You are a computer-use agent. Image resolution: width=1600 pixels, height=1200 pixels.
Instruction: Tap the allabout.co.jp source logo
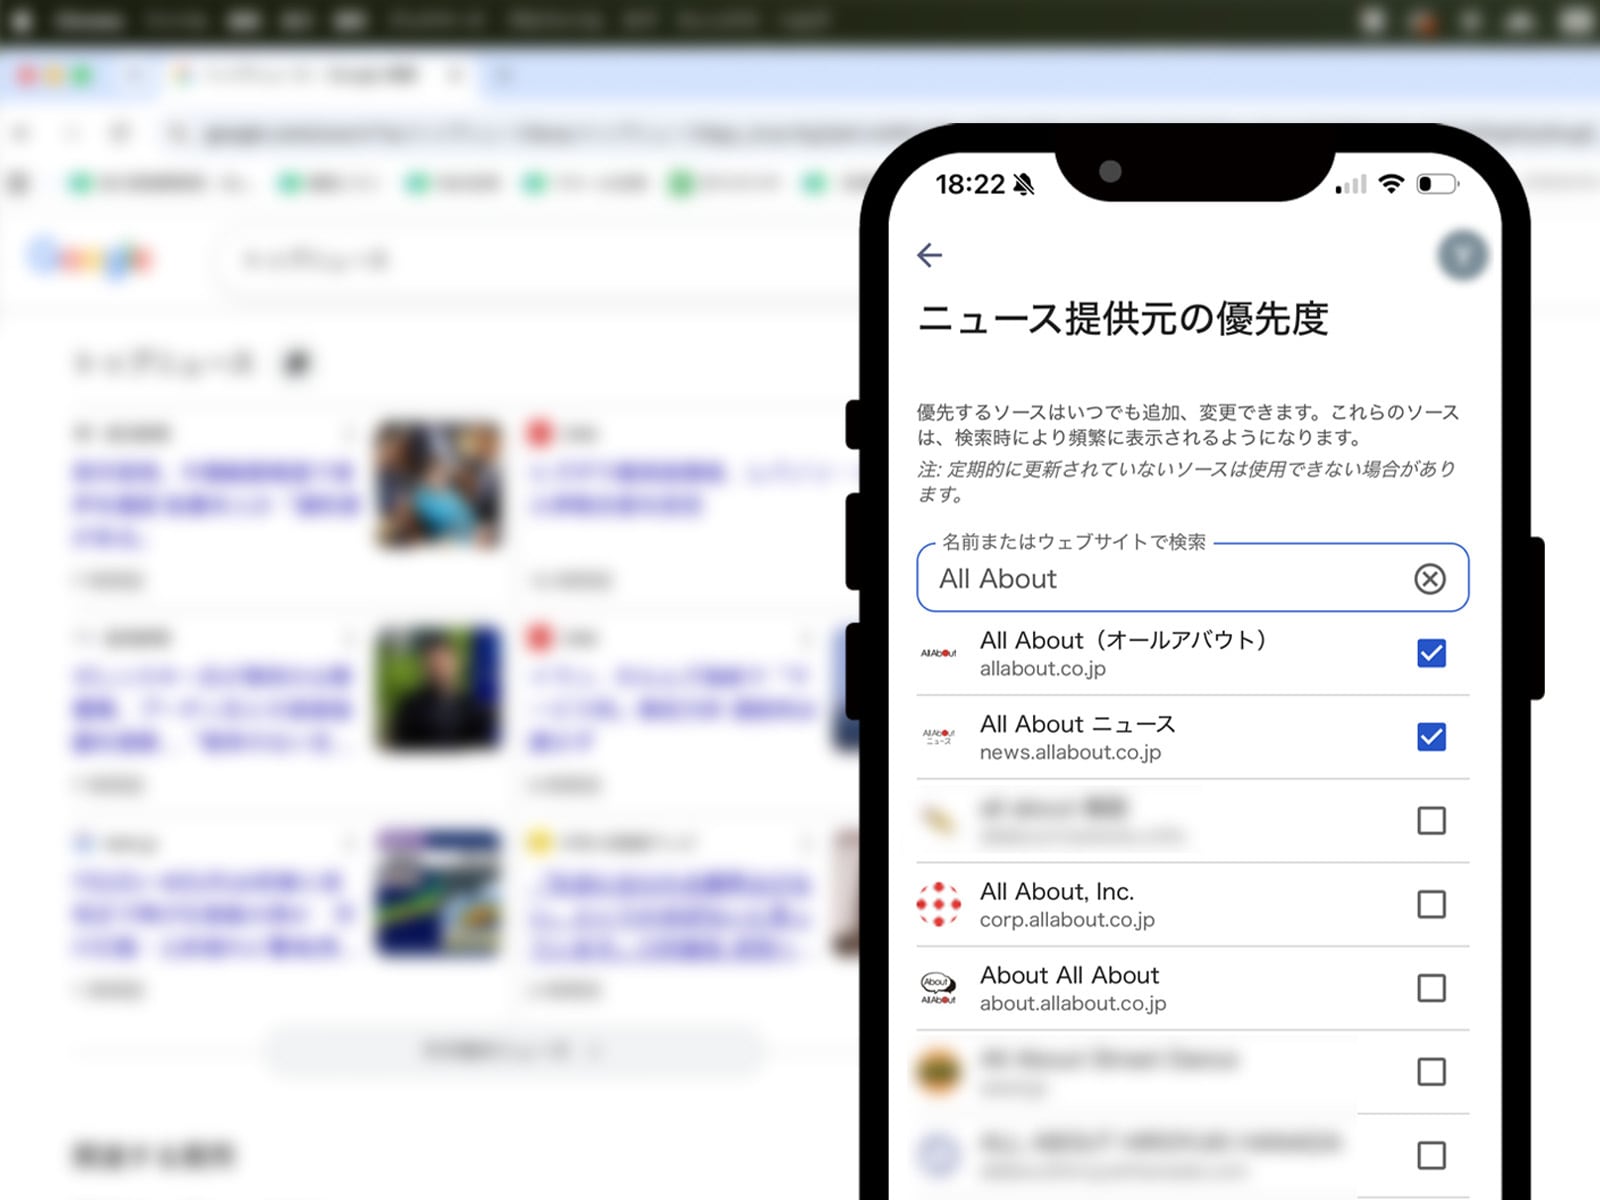point(938,653)
